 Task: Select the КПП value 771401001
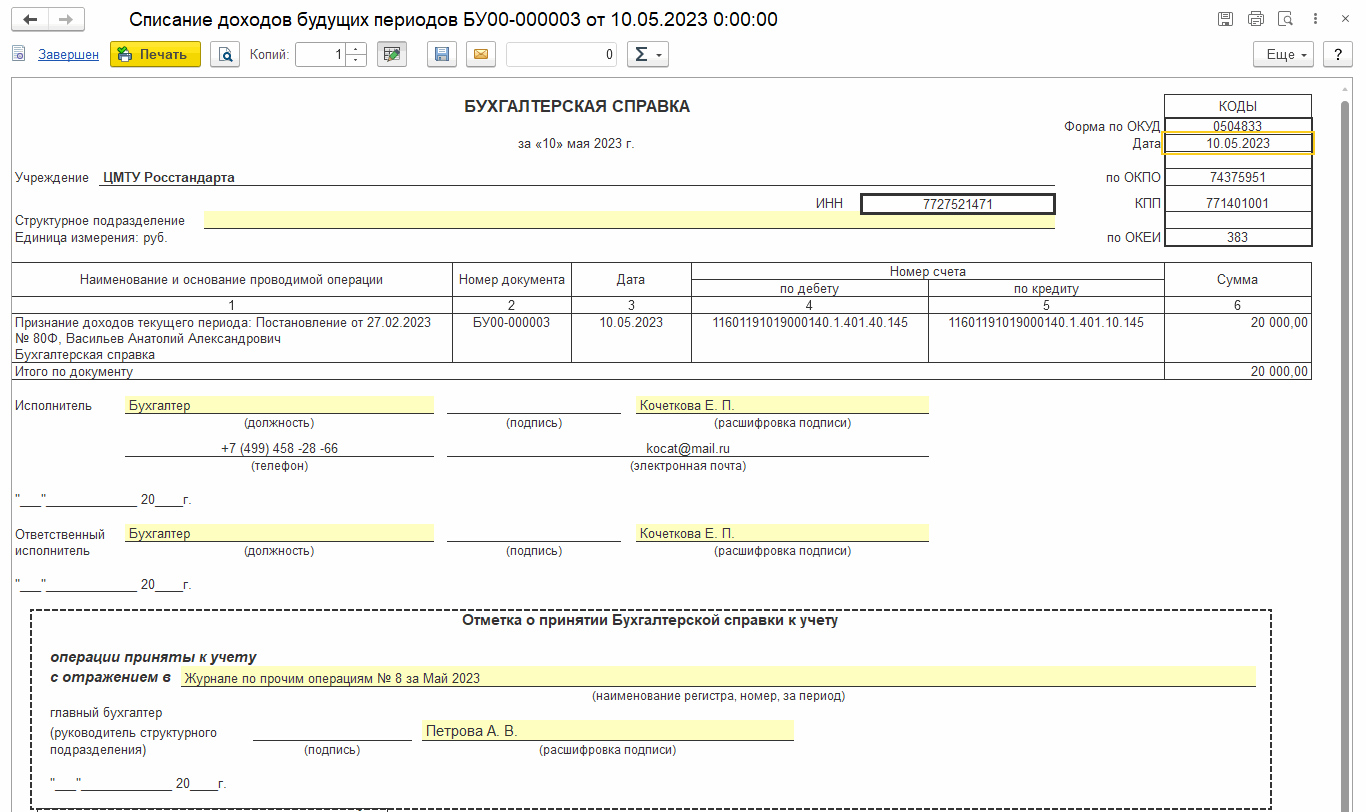tap(1238, 203)
